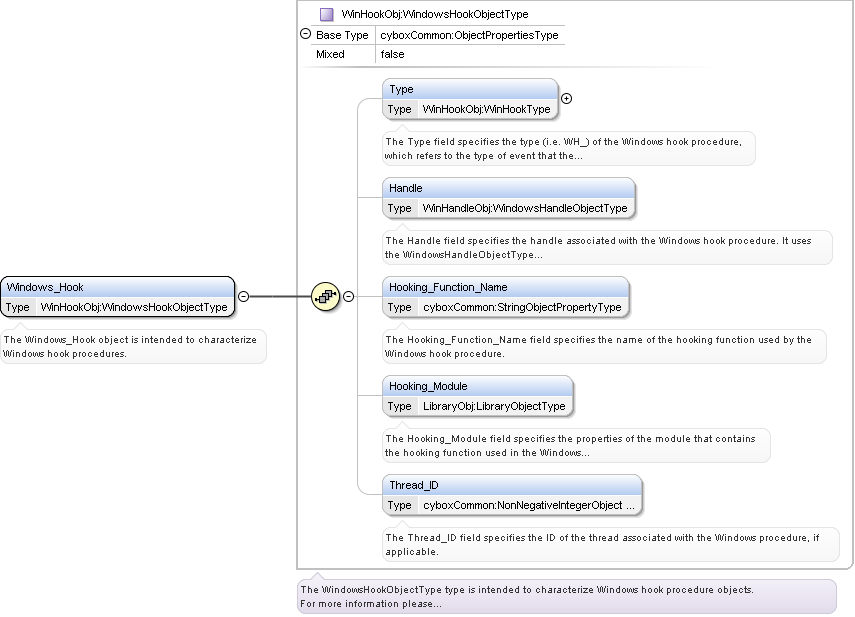855x617 pixels.
Task: Select the Thread_ID element
Action: (x=512, y=495)
